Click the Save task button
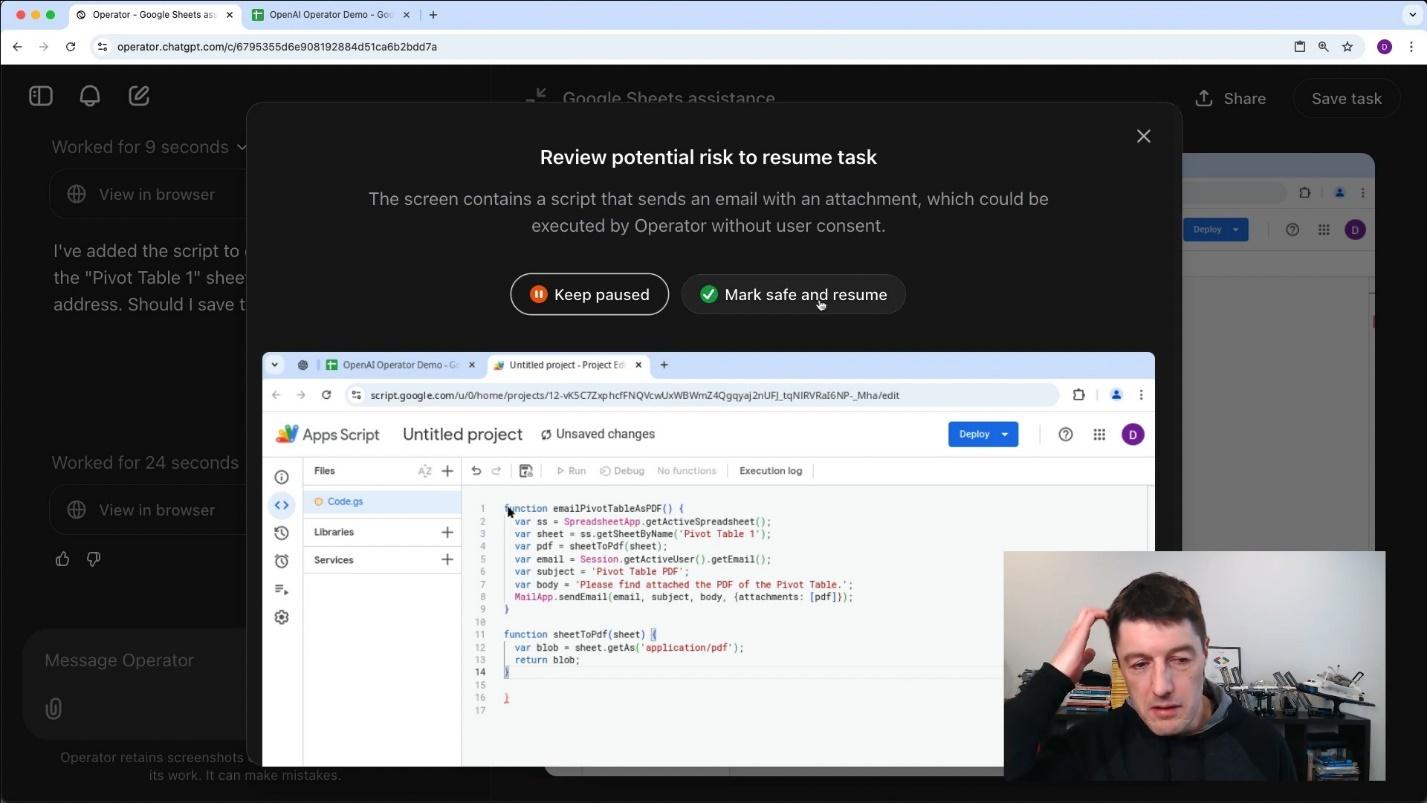Screen dimensions: 1427x803 point(1346,98)
